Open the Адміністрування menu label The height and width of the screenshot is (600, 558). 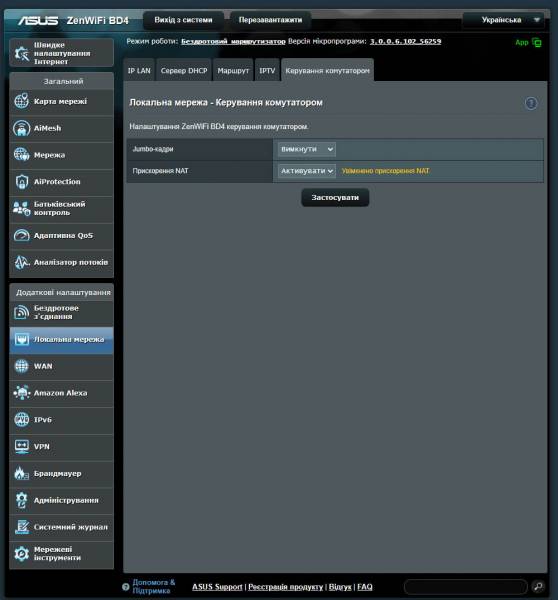66,500
